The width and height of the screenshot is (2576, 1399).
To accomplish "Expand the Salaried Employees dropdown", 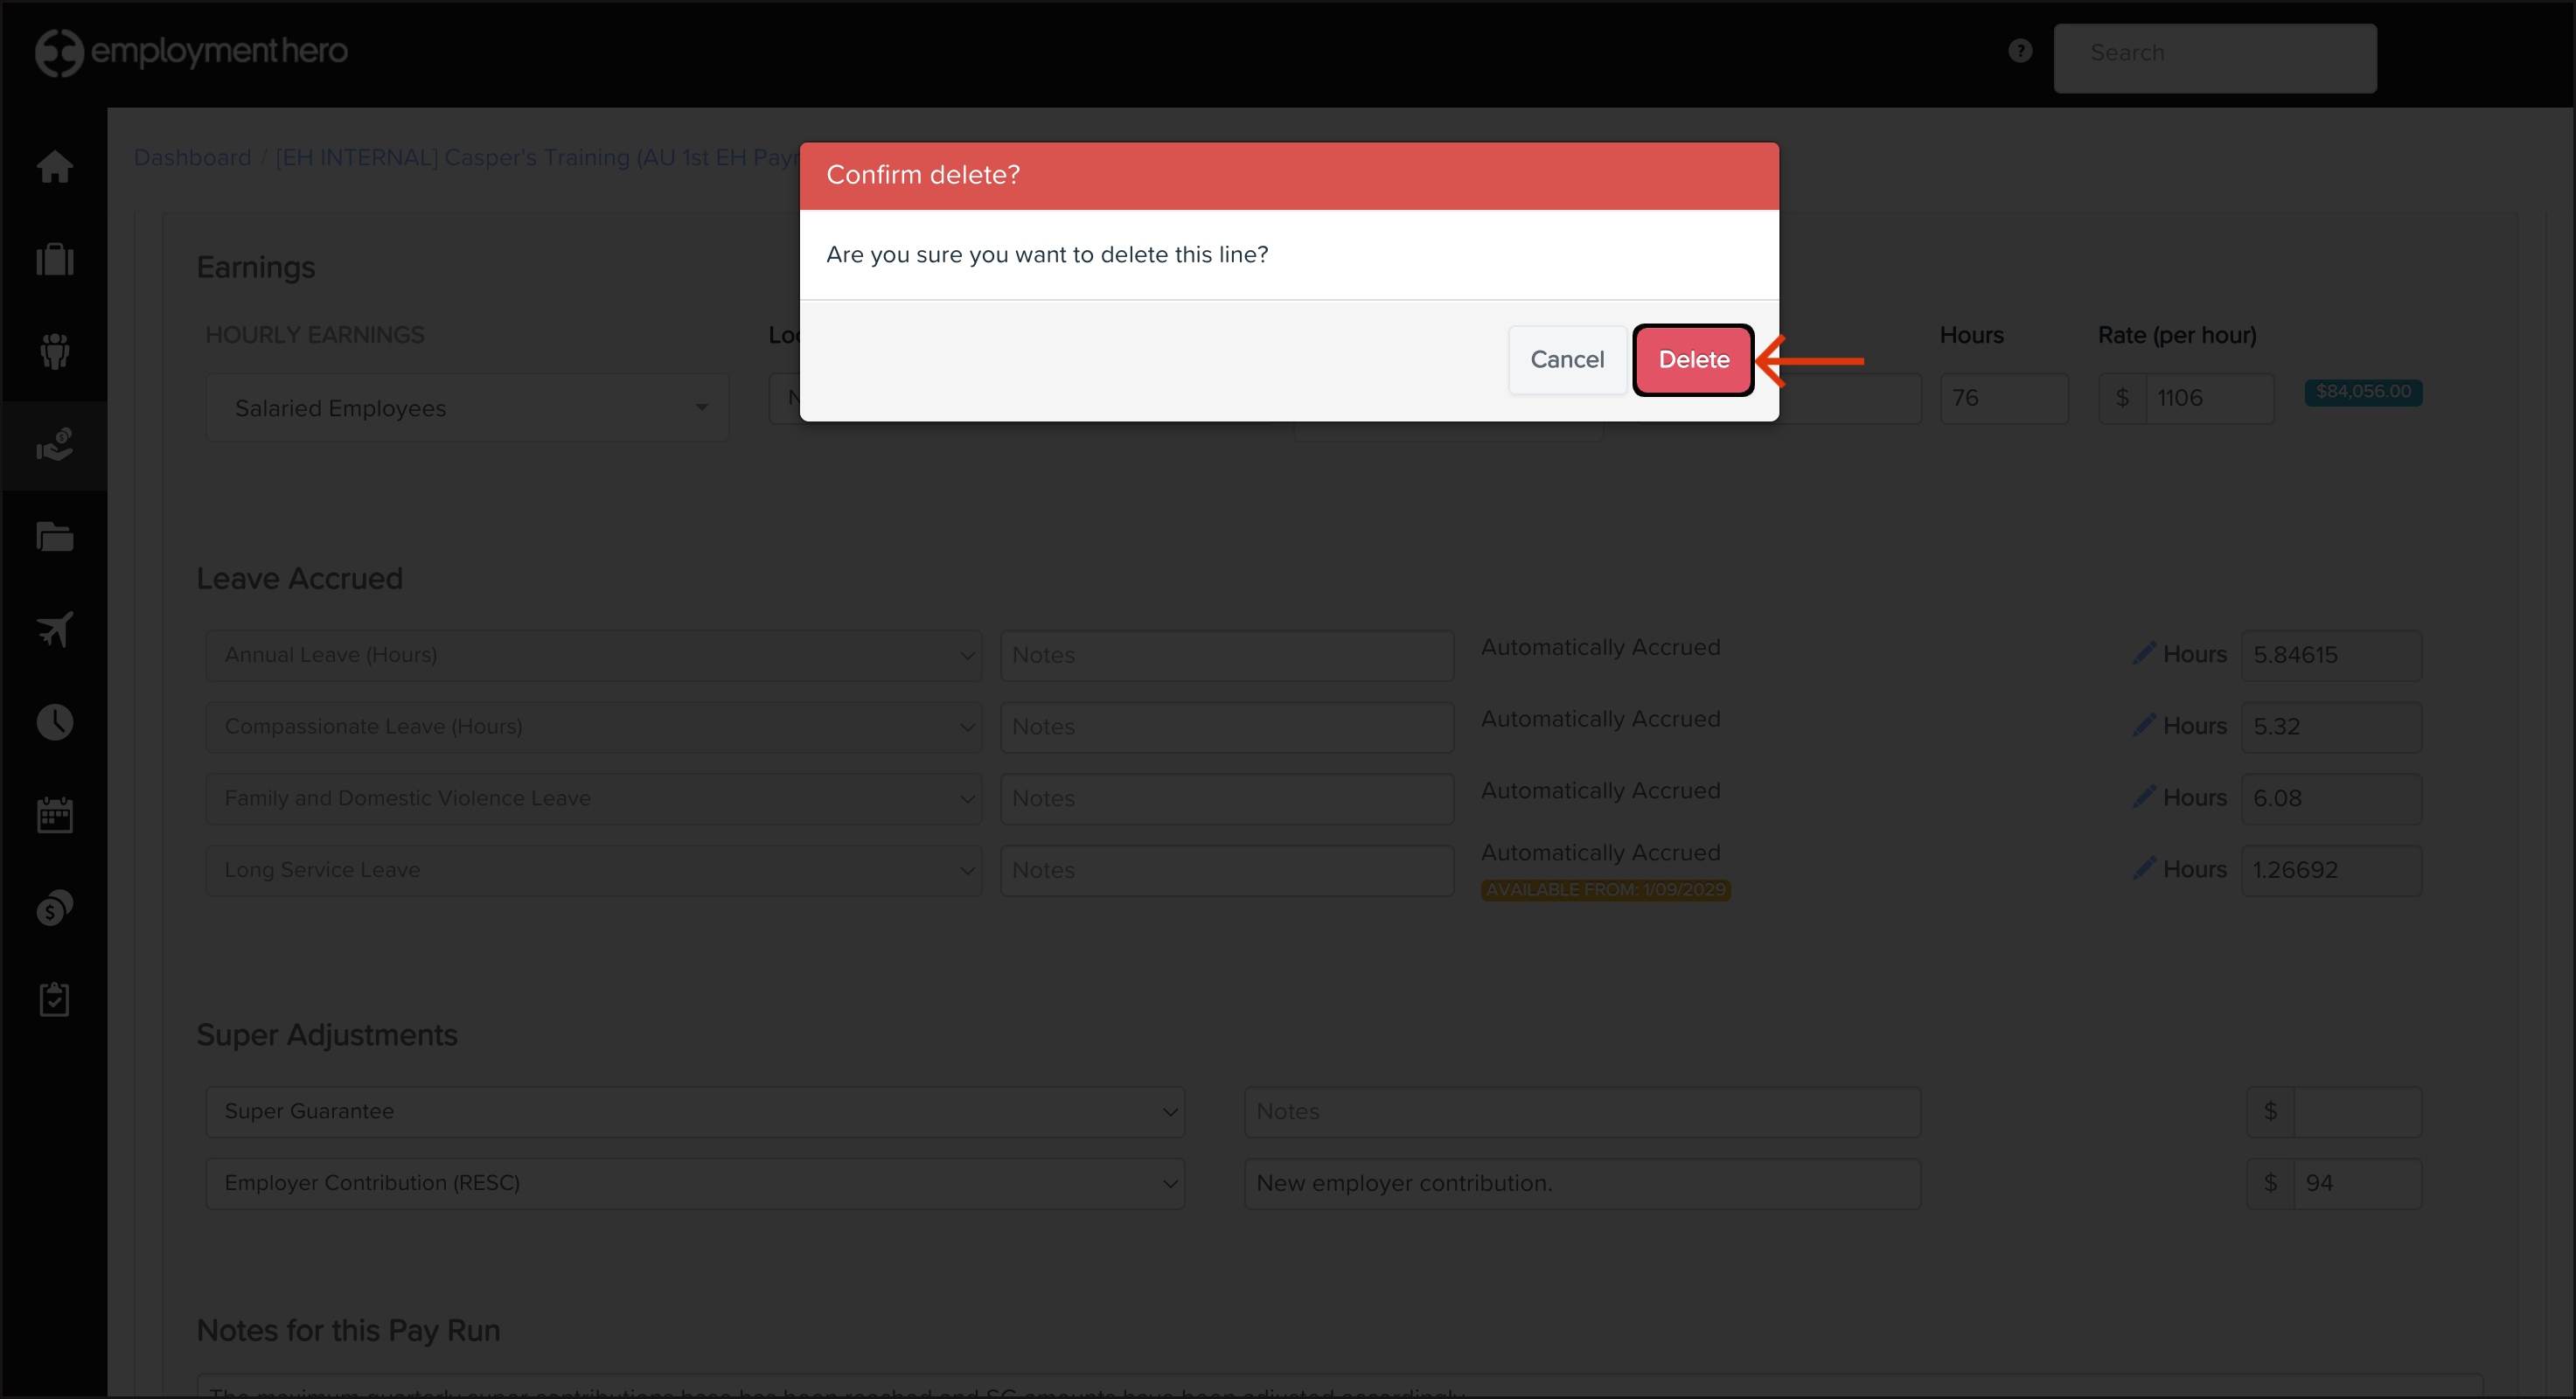I will [x=467, y=408].
